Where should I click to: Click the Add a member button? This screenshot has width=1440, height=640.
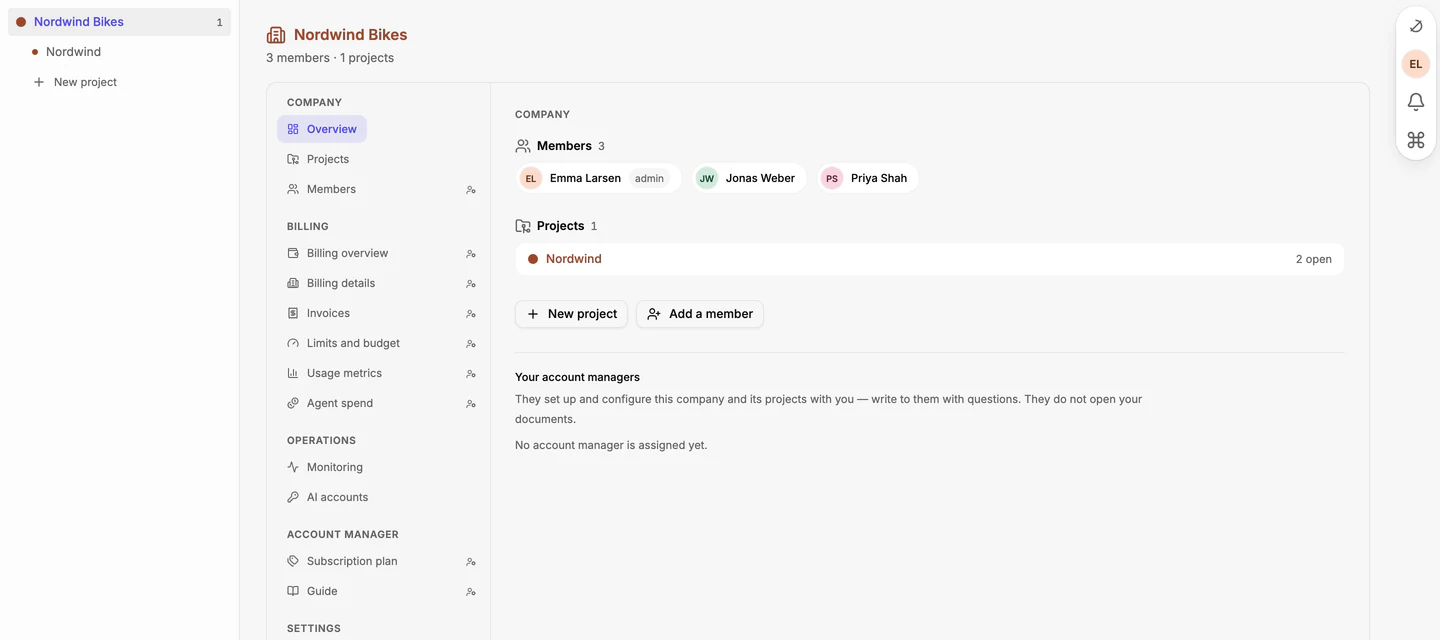point(700,314)
